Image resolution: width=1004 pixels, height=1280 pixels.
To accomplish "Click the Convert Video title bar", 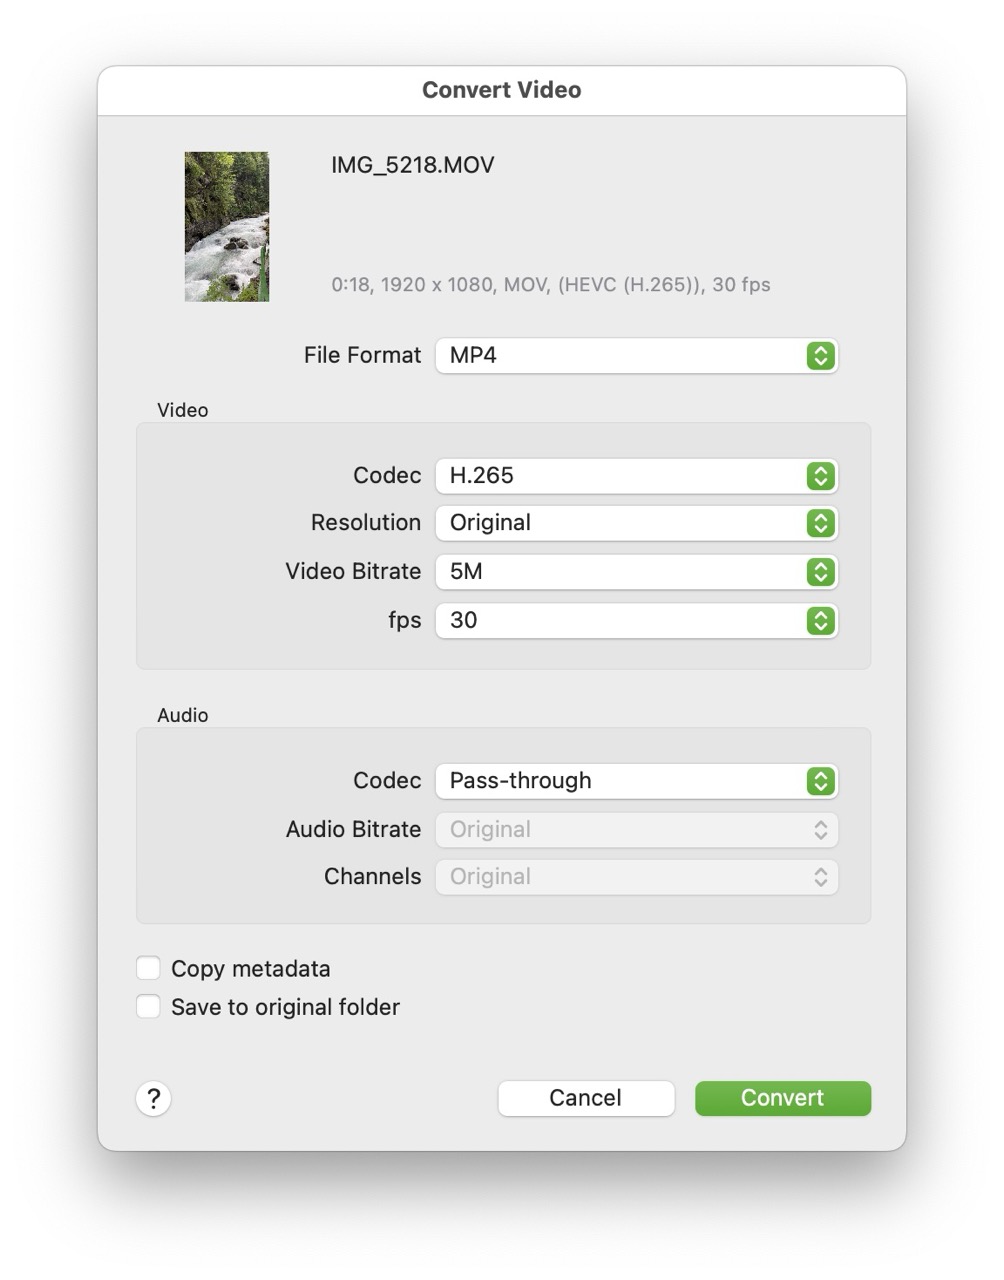I will click(501, 89).
